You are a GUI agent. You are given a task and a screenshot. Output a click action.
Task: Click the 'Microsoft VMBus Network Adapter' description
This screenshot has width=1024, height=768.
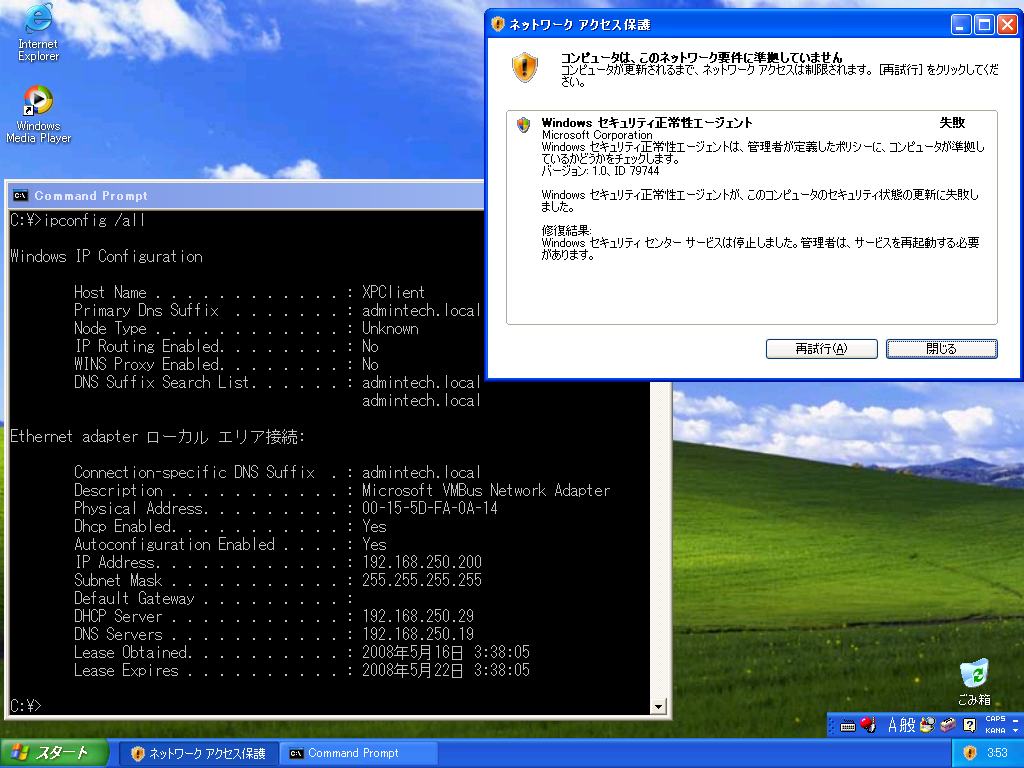pyautogui.click(x=486, y=490)
